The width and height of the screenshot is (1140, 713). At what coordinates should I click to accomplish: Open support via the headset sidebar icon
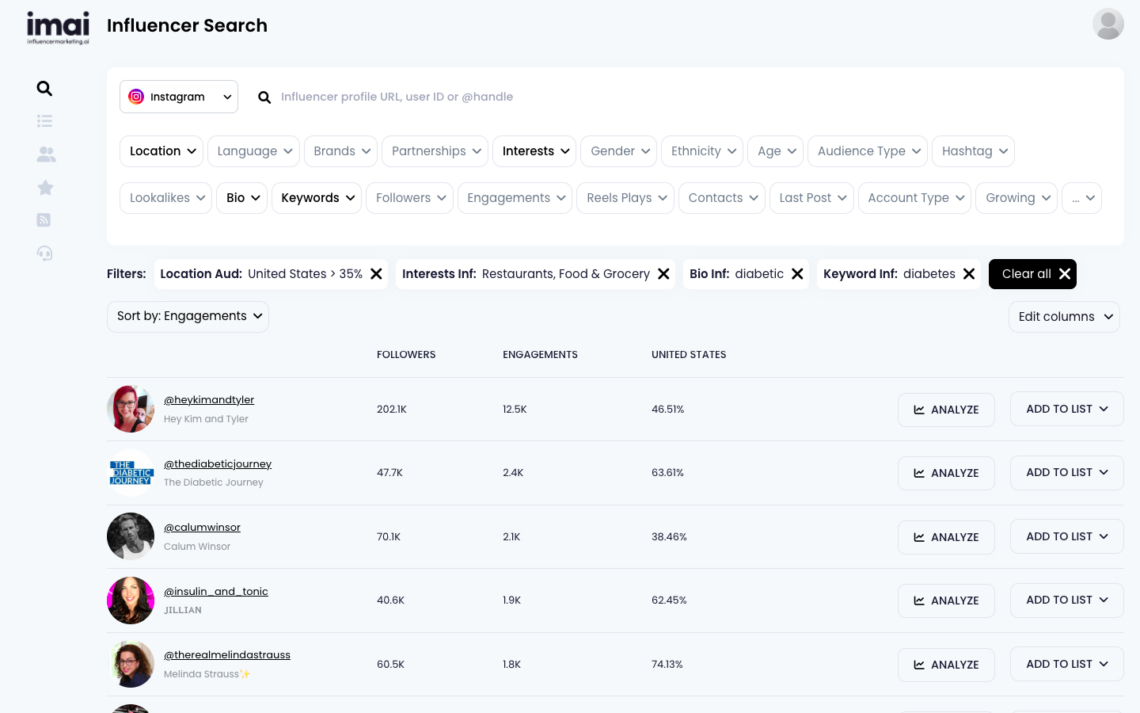[44, 253]
